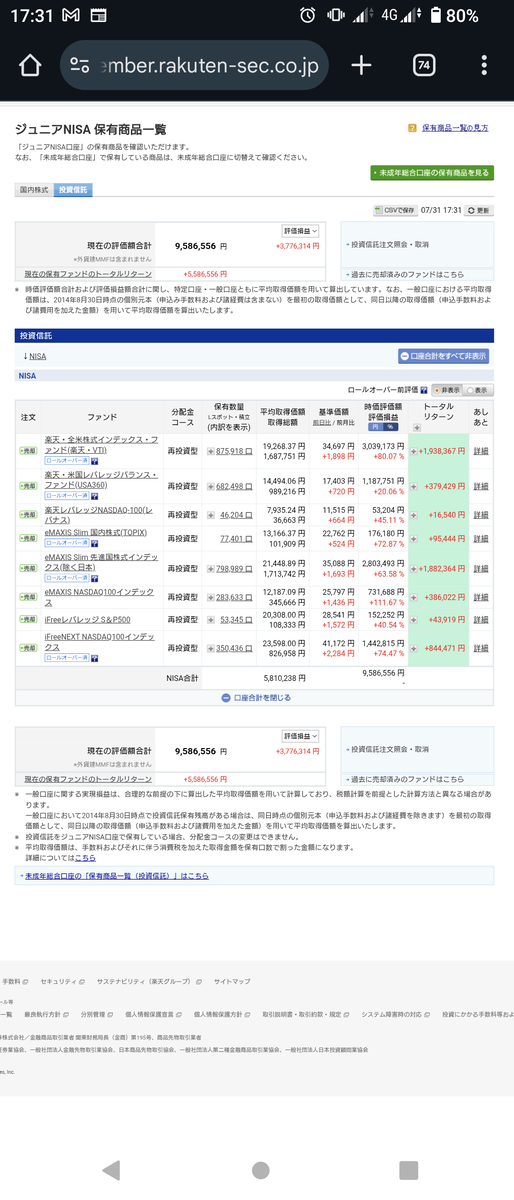The height and width of the screenshot is (1200, 514).
Task: Open upper 過去に売却済みのファンドはこちら link
Action: 407,273
